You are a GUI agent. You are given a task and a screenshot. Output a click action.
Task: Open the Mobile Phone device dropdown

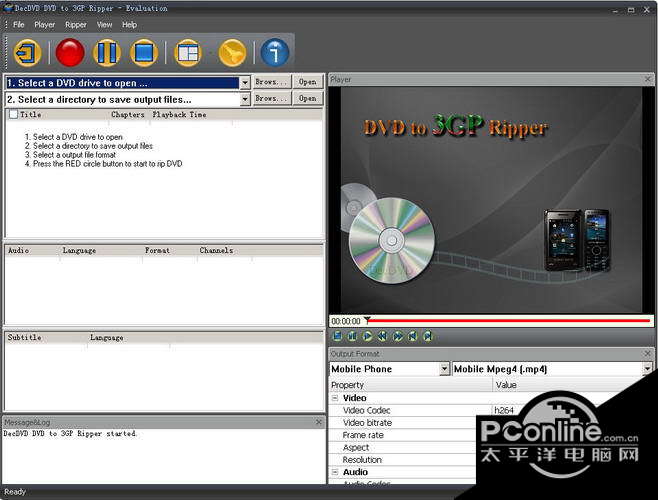(444, 369)
